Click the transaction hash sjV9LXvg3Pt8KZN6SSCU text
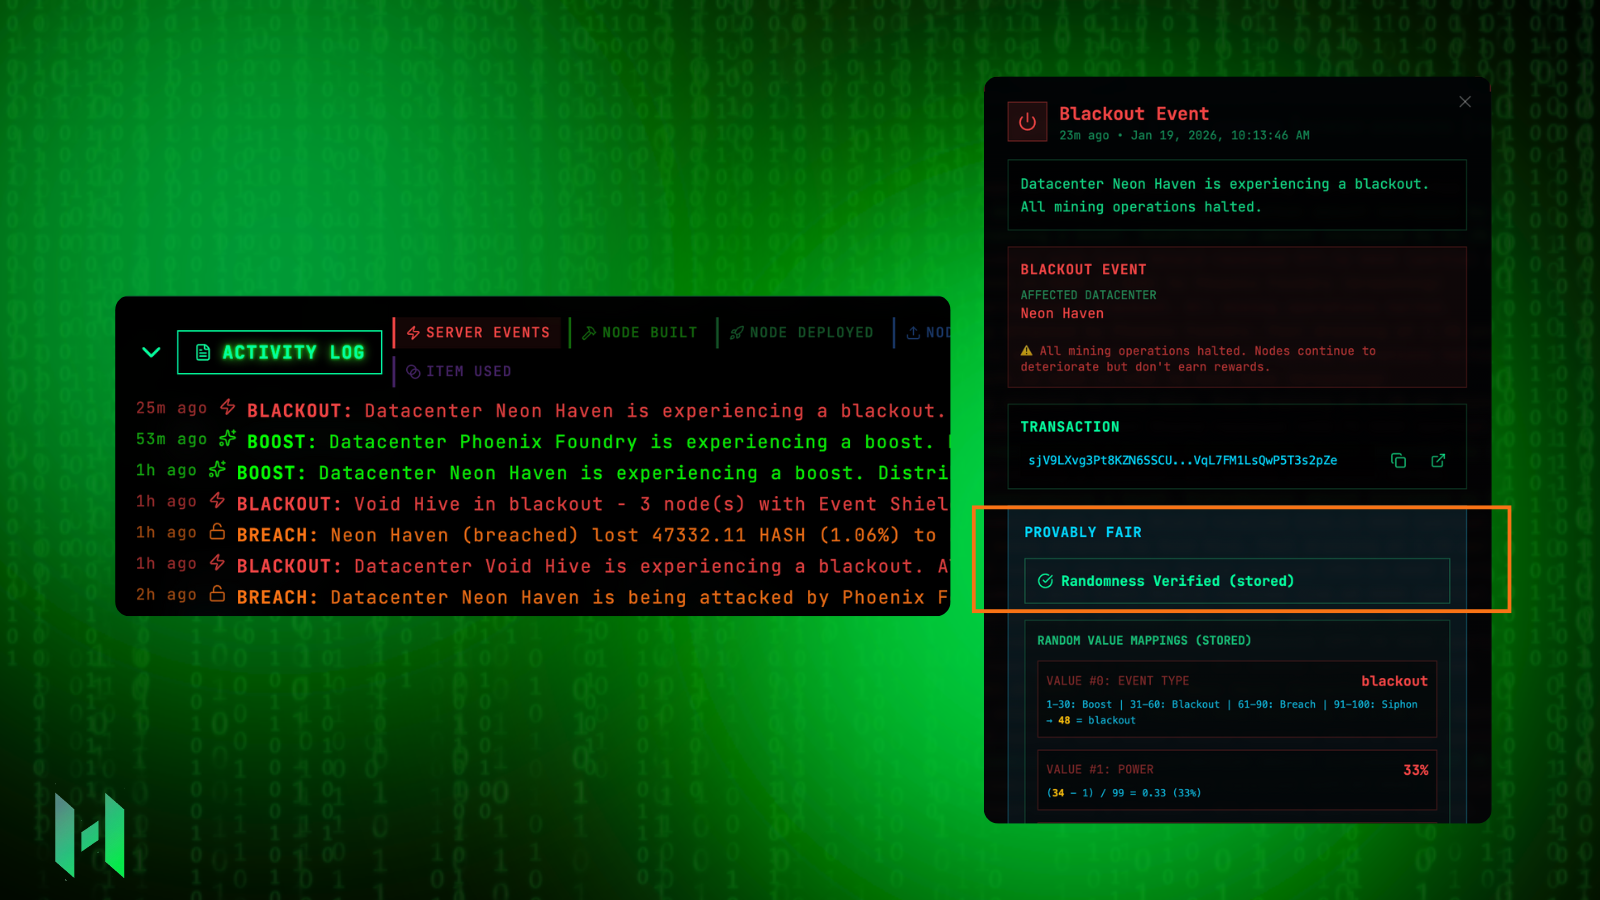 click(x=1182, y=461)
